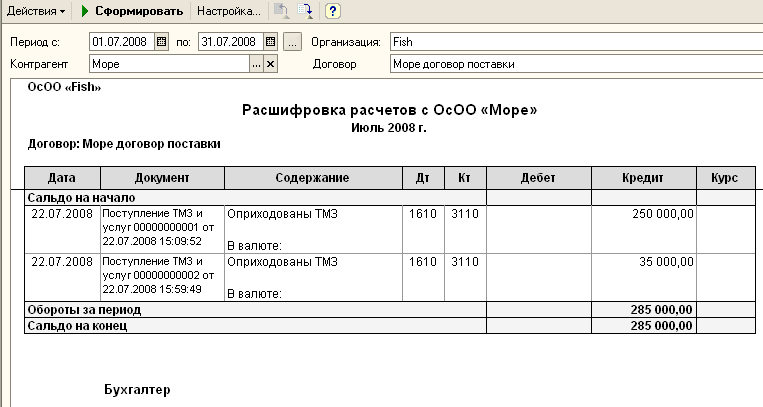Screen dimensions: 763x407
Task: Click the Обороты за период row label
Action: tap(84, 310)
